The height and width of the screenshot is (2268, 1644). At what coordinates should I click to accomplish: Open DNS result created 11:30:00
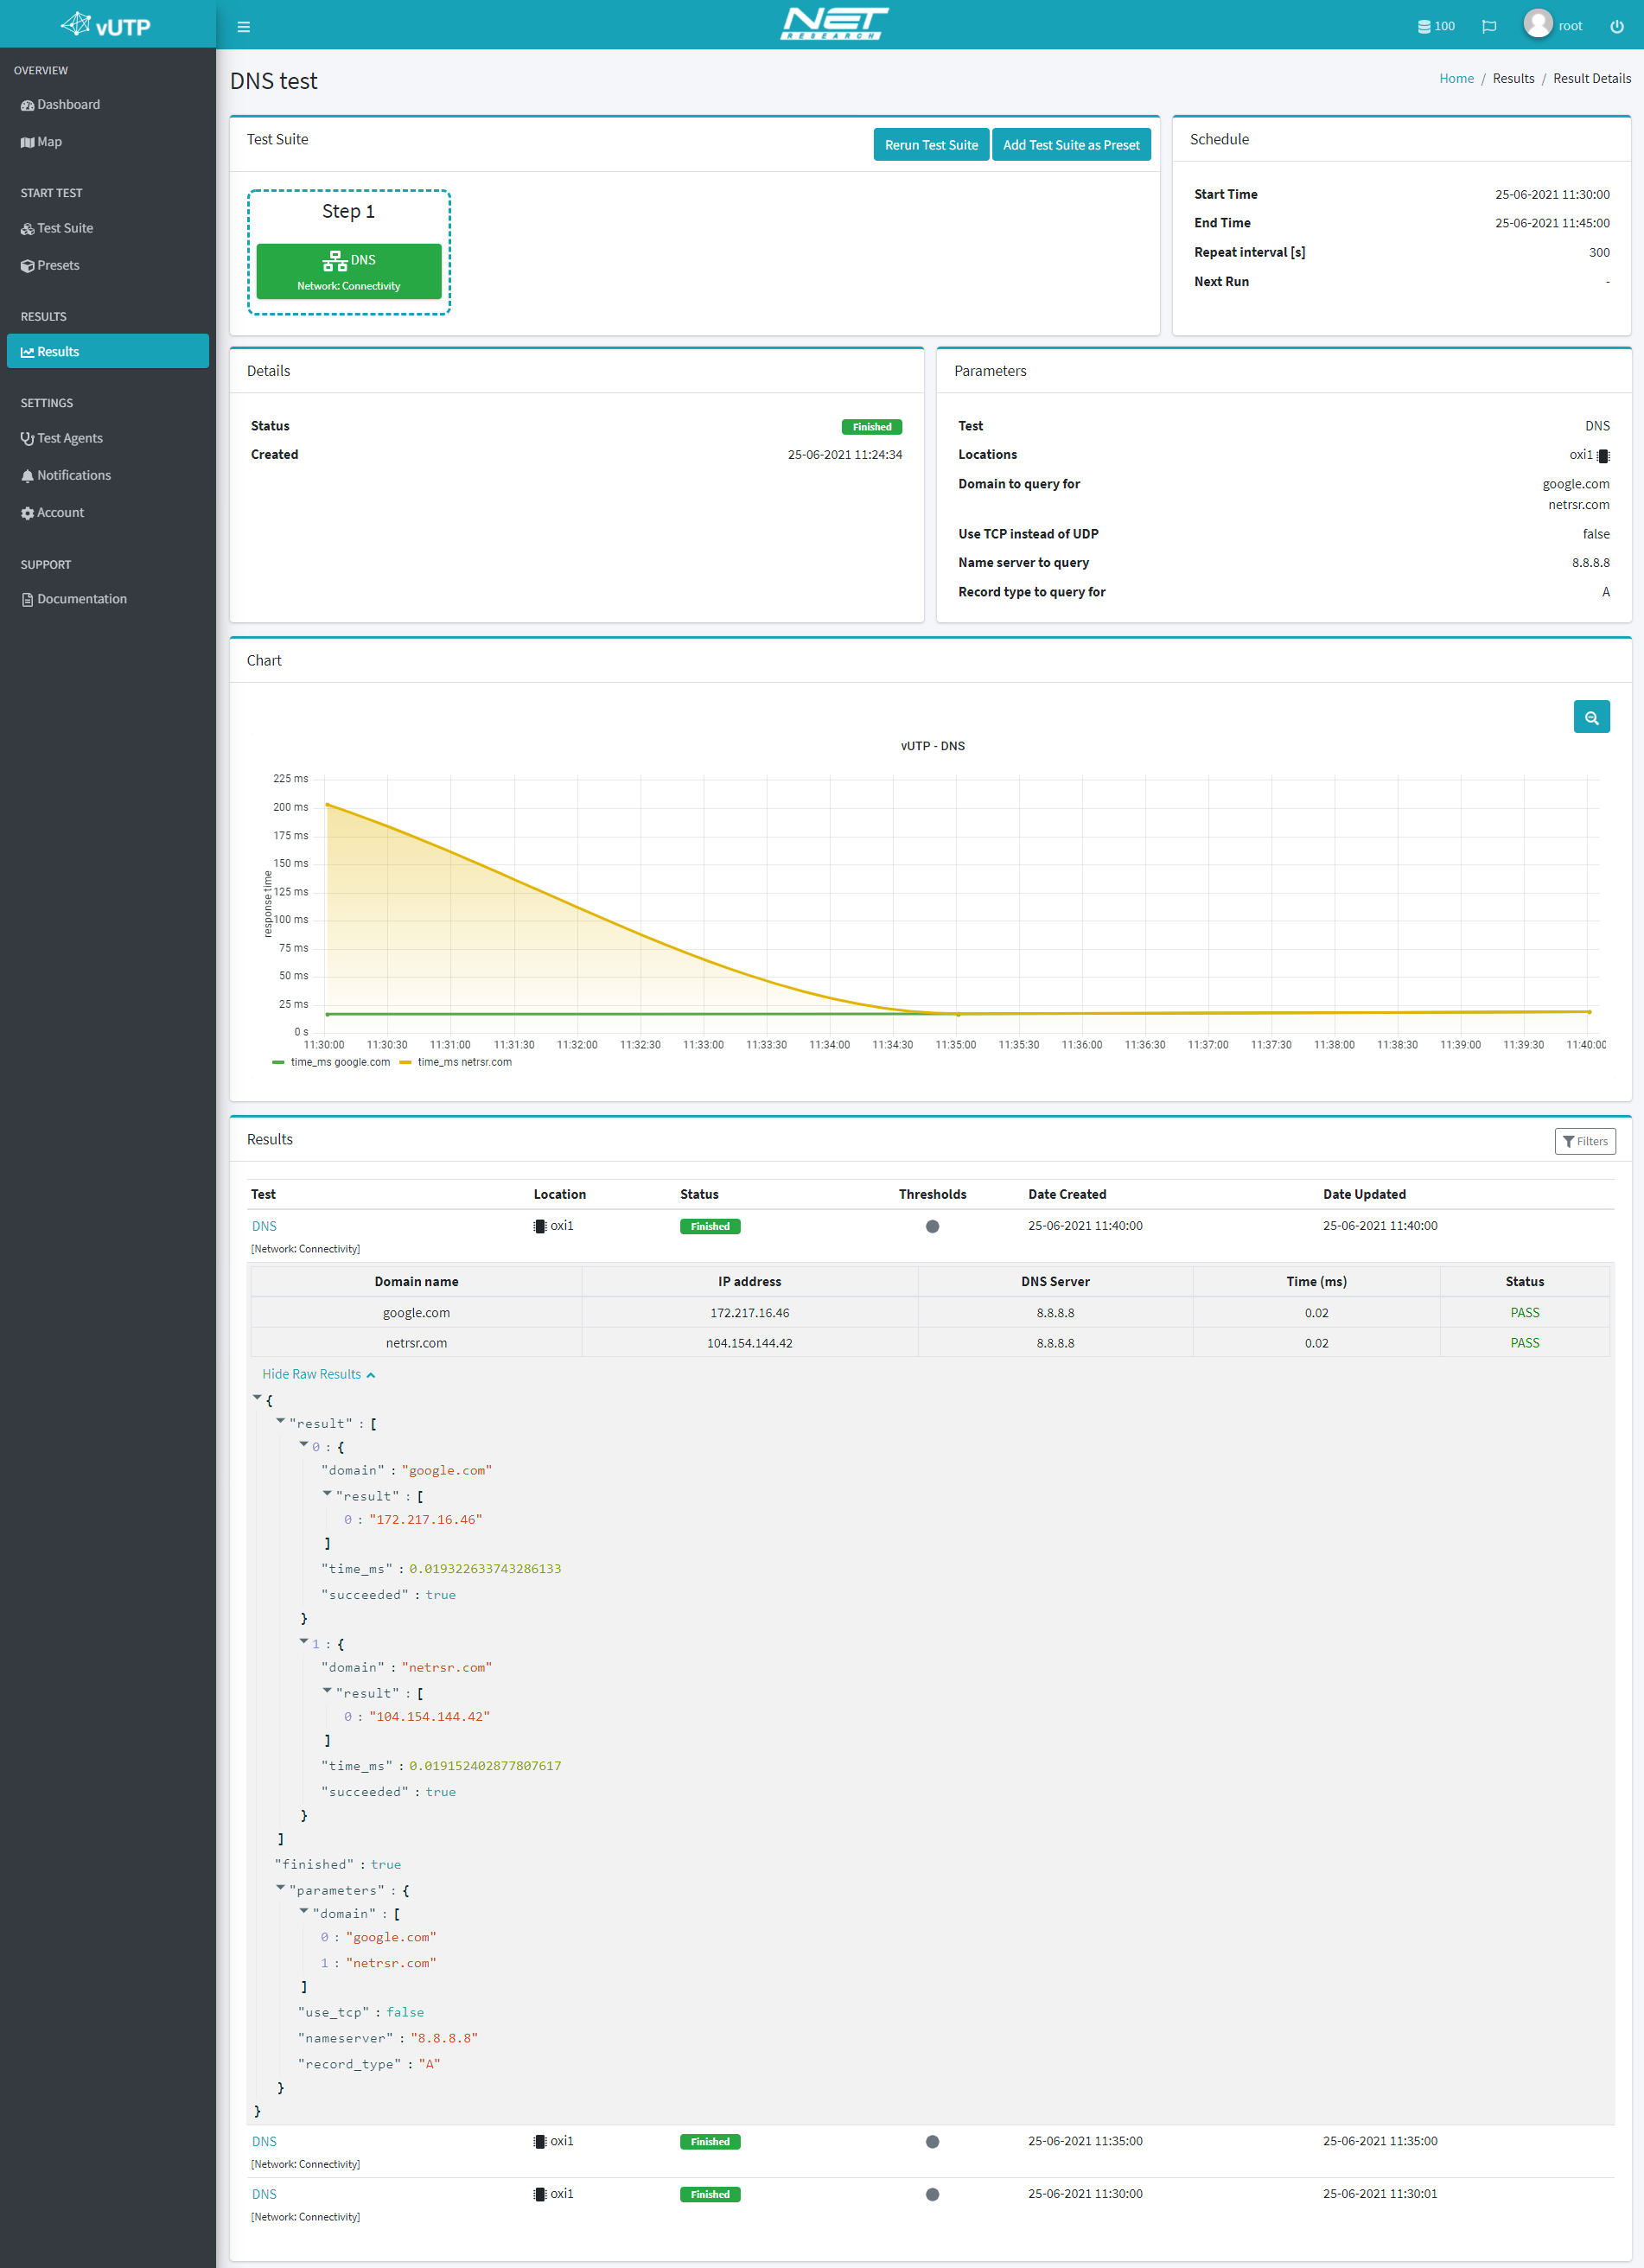point(264,2194)
